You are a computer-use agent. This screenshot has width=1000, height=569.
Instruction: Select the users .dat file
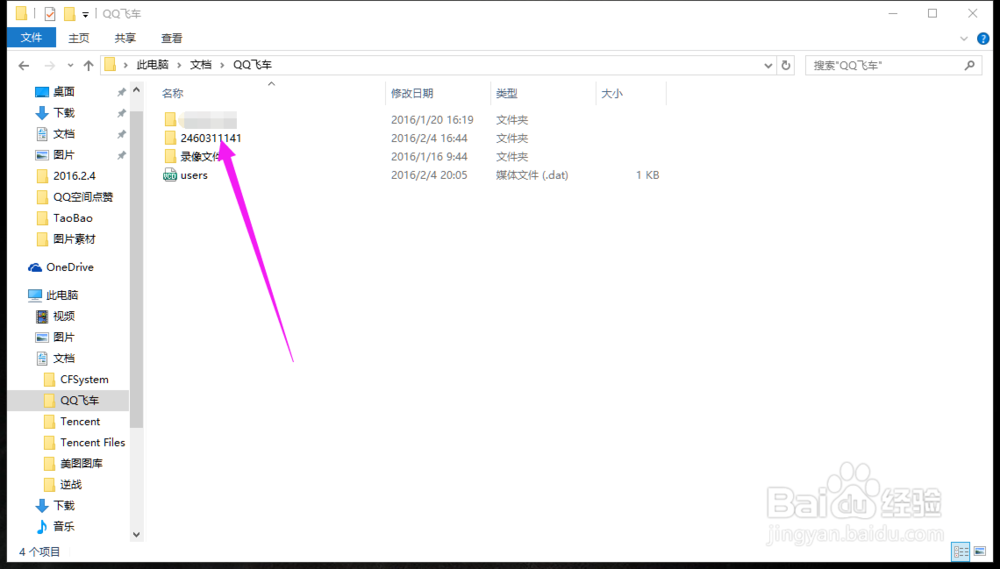[194, 175]
